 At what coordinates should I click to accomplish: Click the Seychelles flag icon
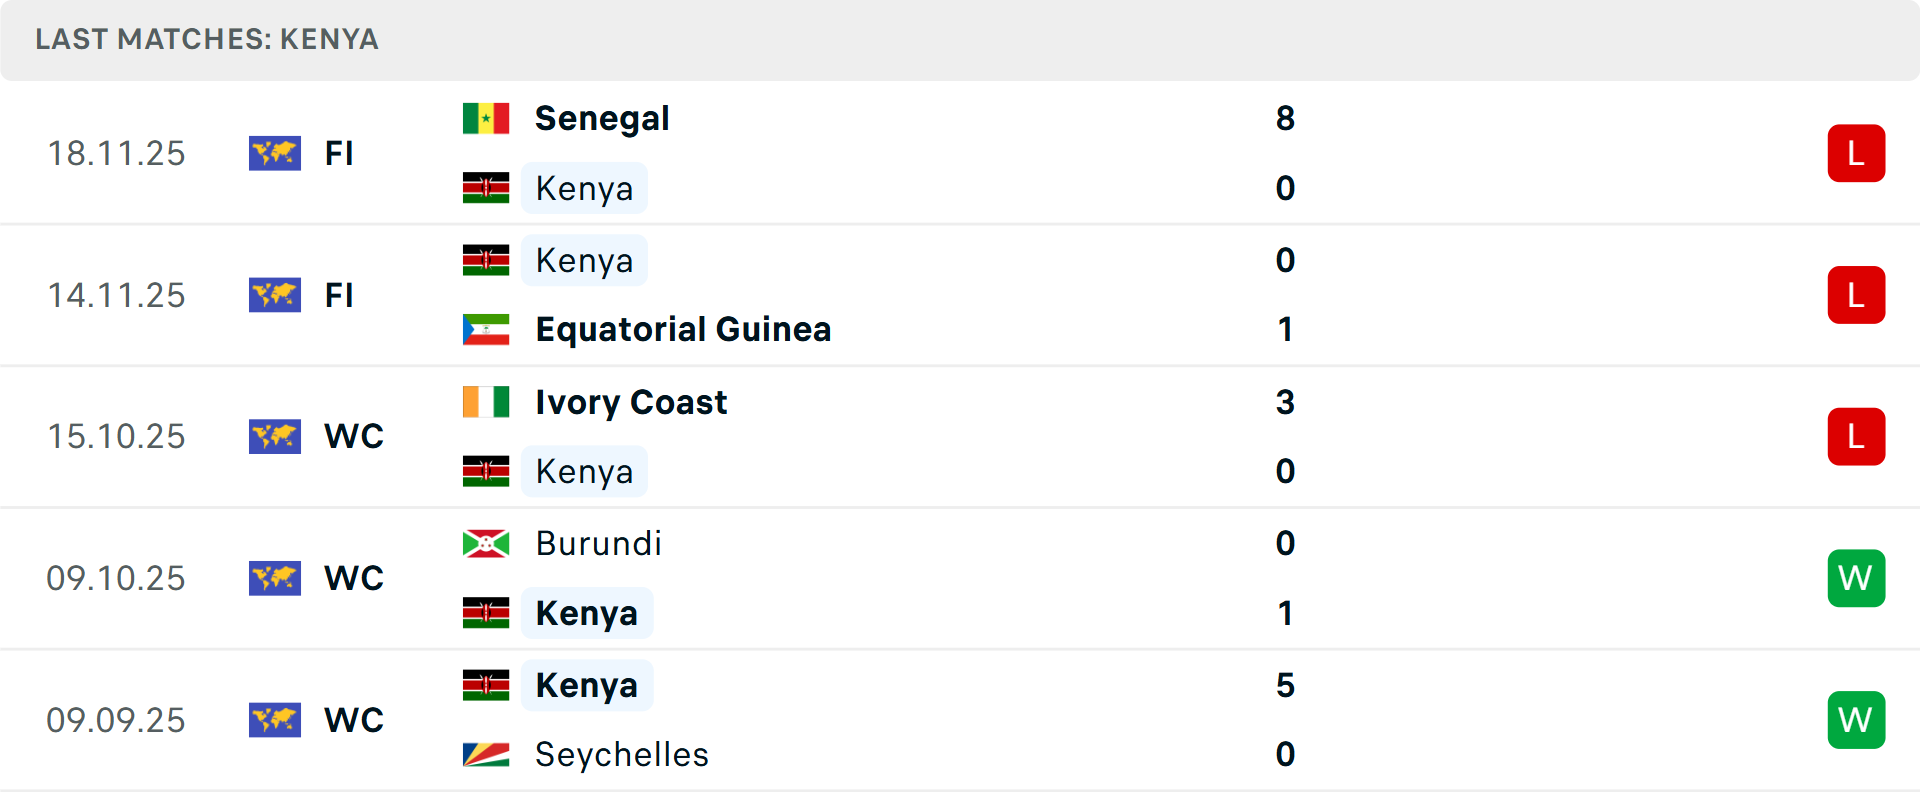coord(486,754)
